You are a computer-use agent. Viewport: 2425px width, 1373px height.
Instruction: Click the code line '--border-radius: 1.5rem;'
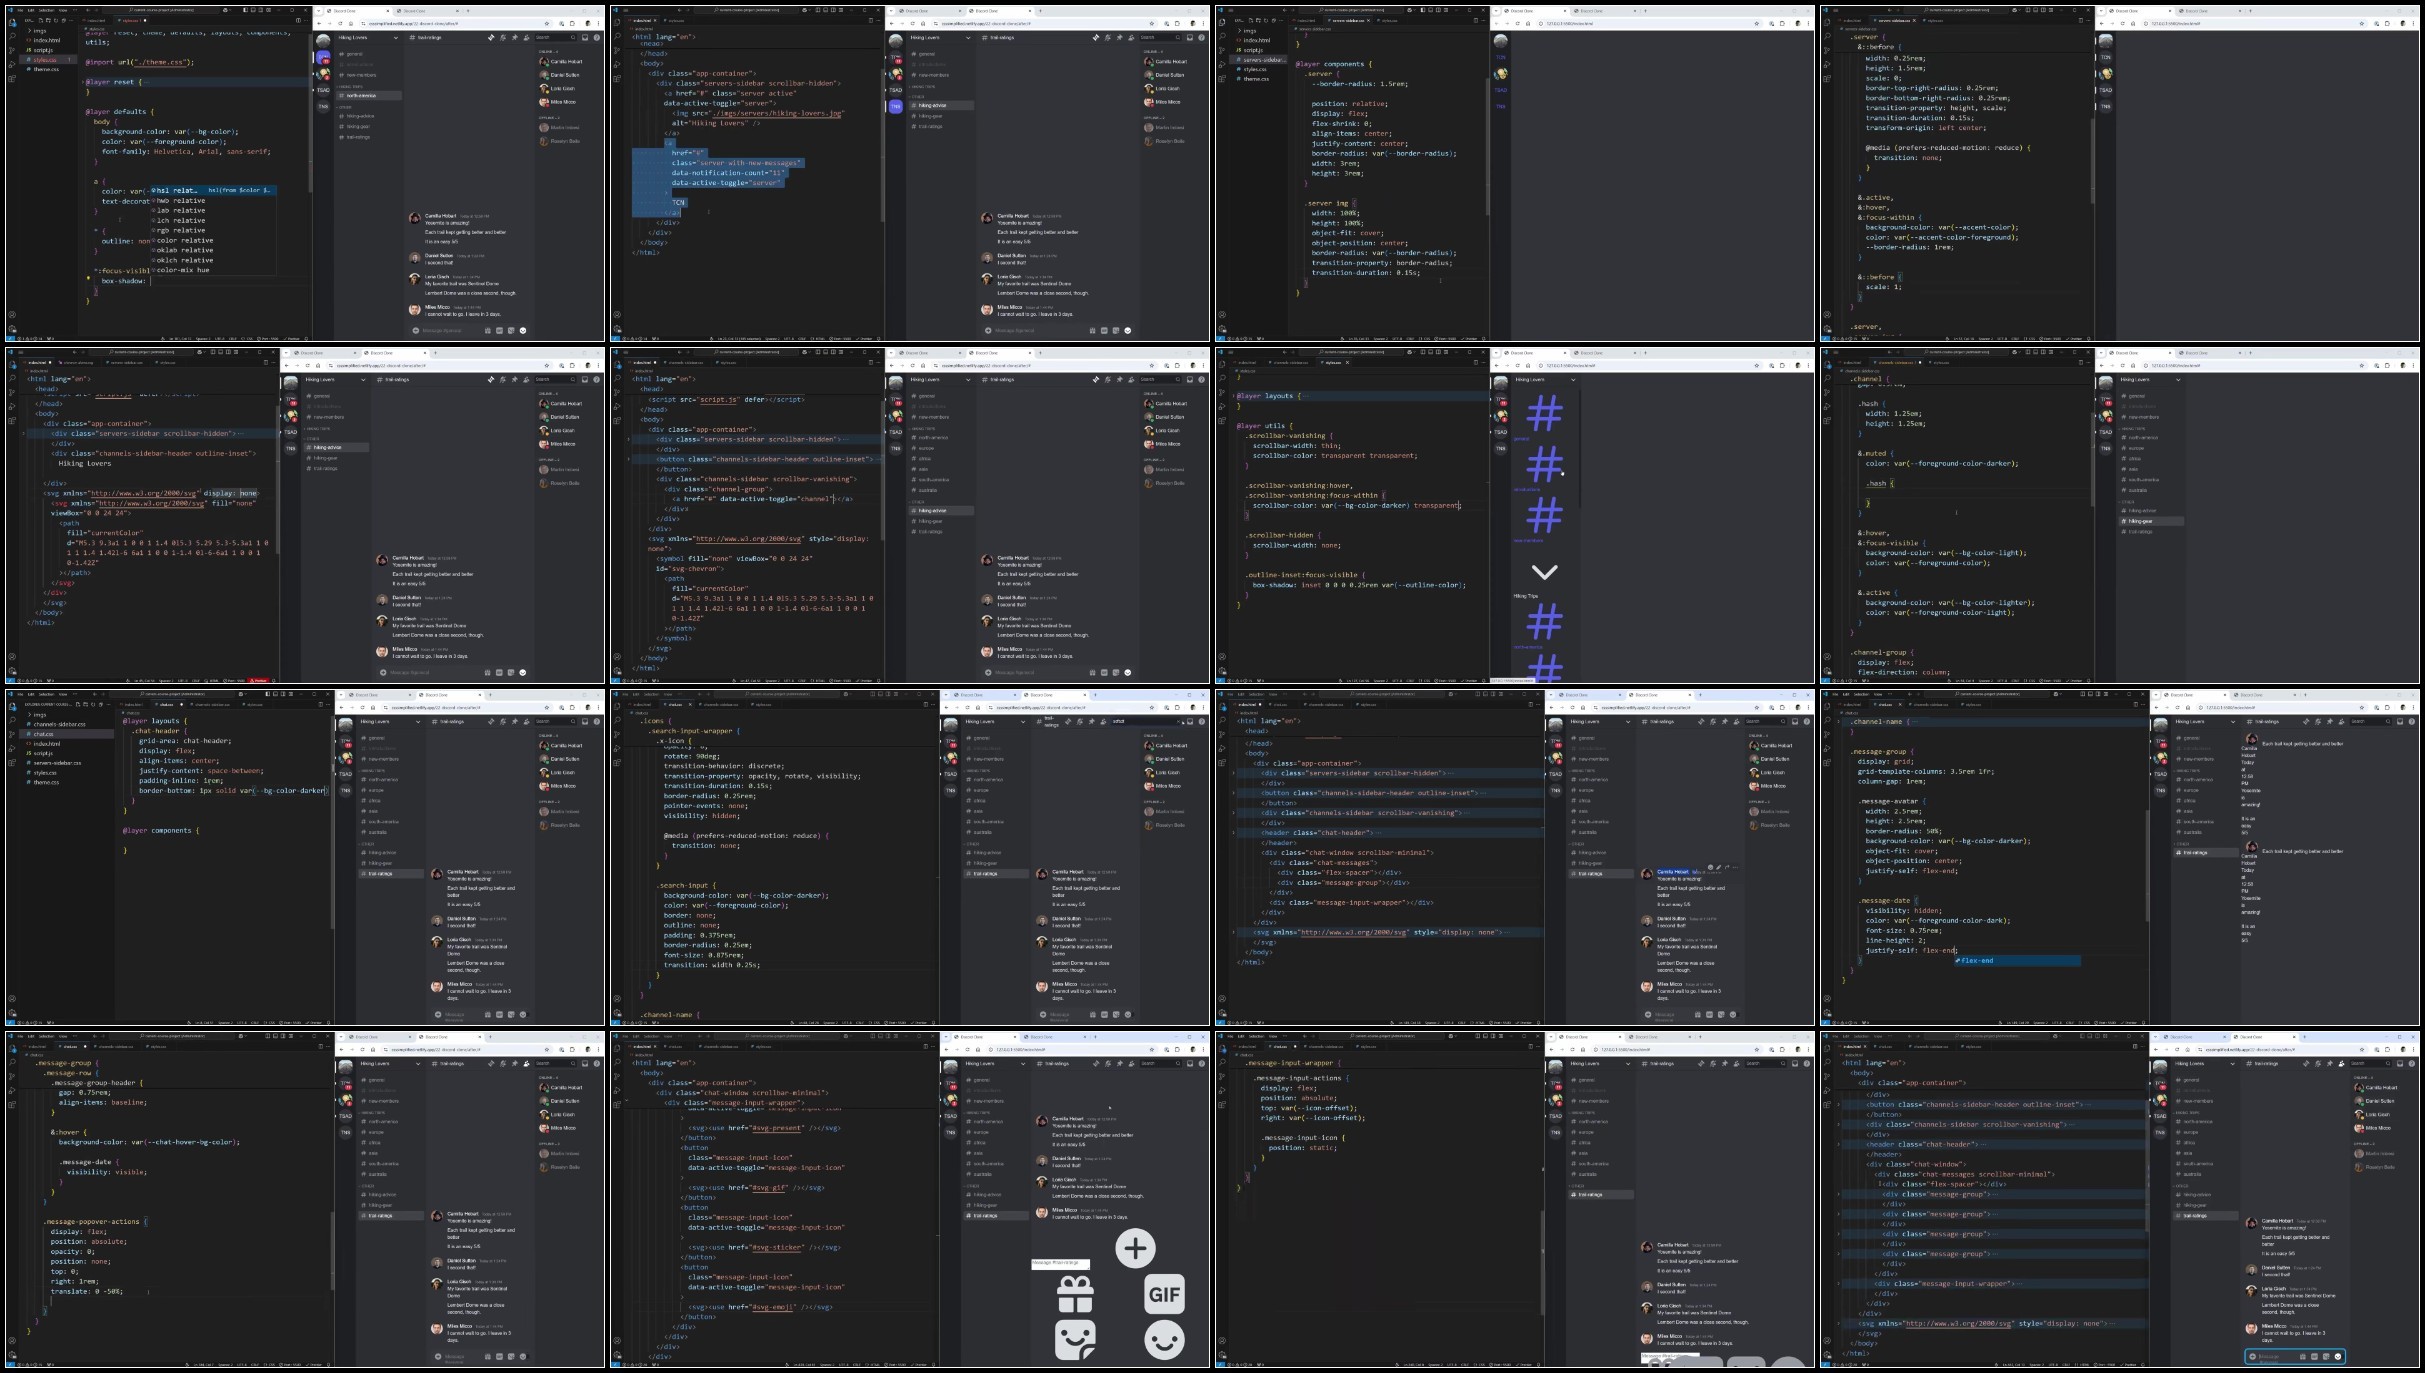[1359, 84]
